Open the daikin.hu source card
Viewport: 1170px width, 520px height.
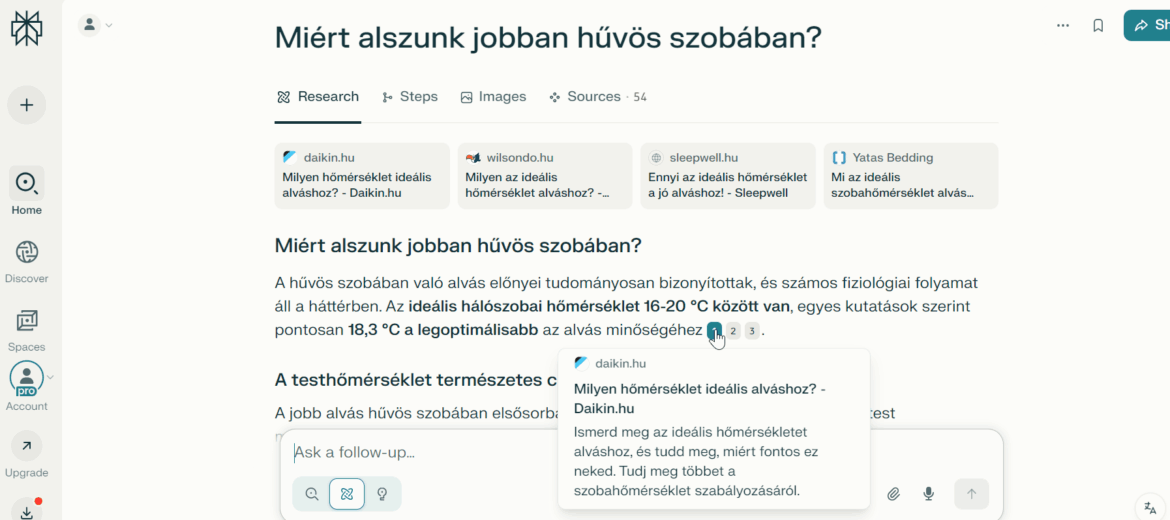[362, 176]
